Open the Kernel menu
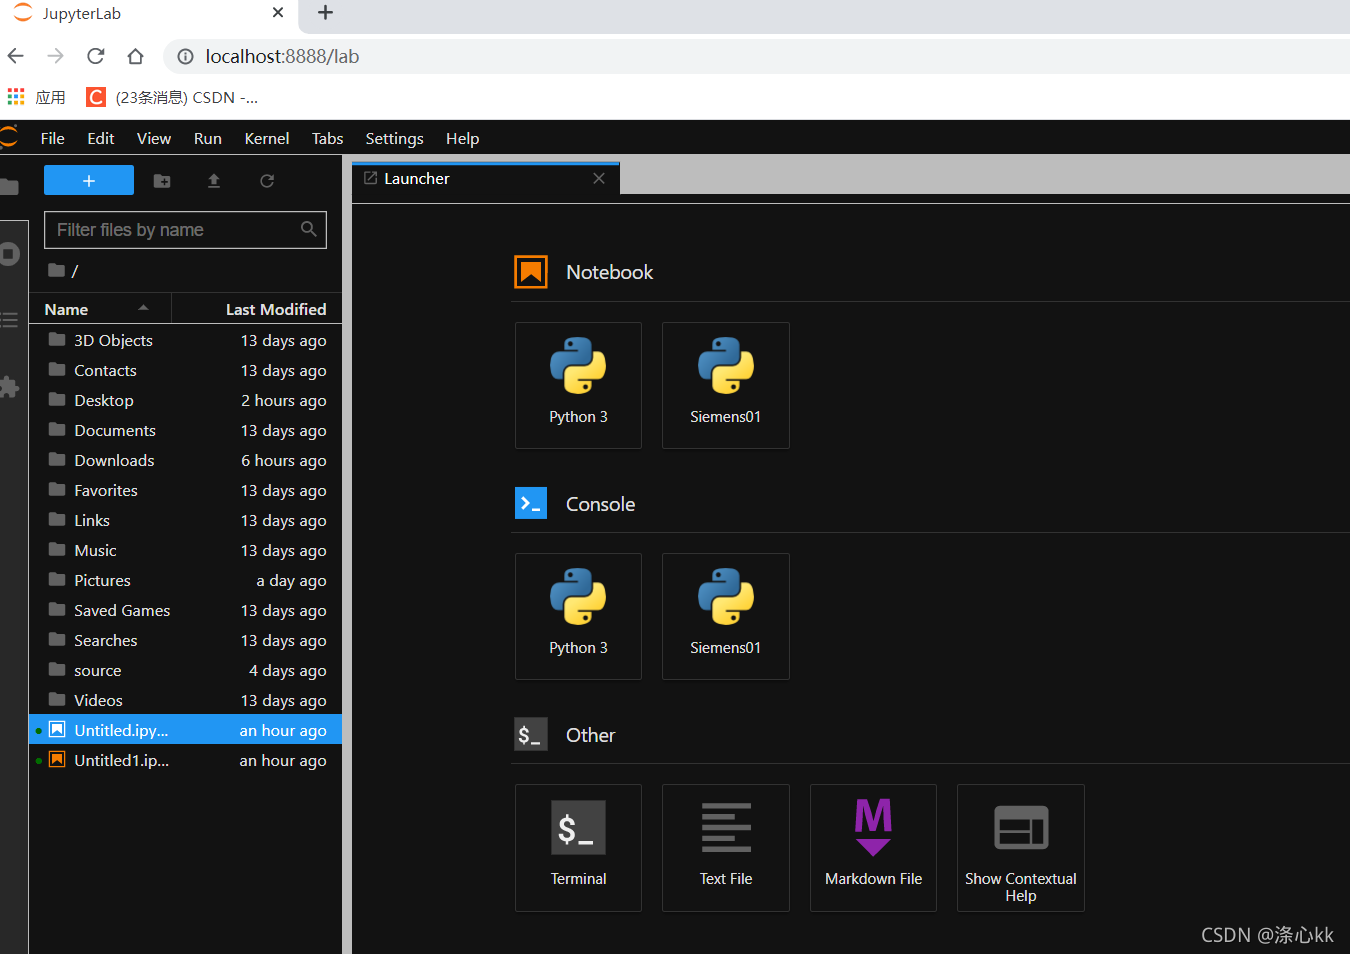The image size is (1350, 954). tap(267, 138)
